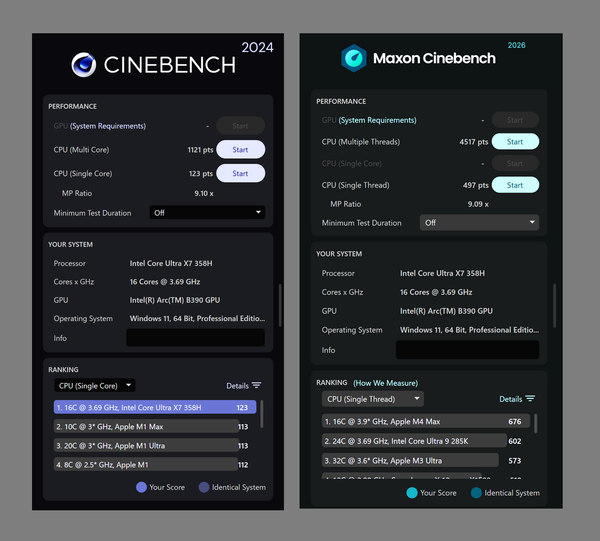Click the Details link in Cinebench 2026 ranking
600x541 pixels.
(510, 399)
